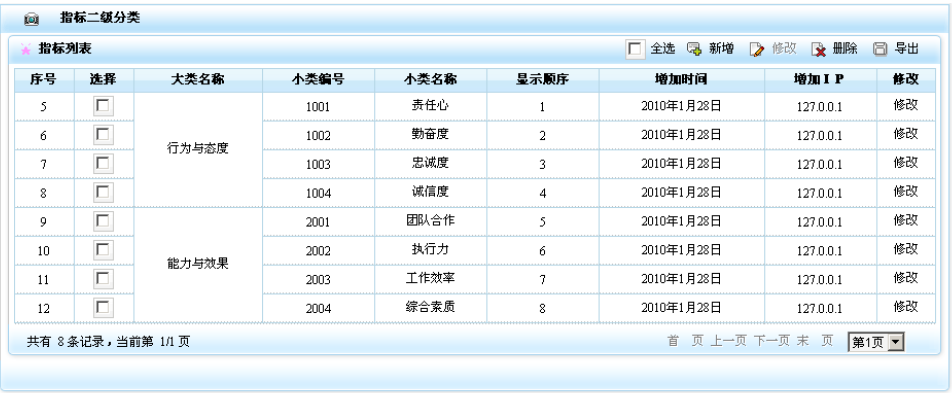Click the last 修改 column header

pyautogui.click(x=905, y=80)
